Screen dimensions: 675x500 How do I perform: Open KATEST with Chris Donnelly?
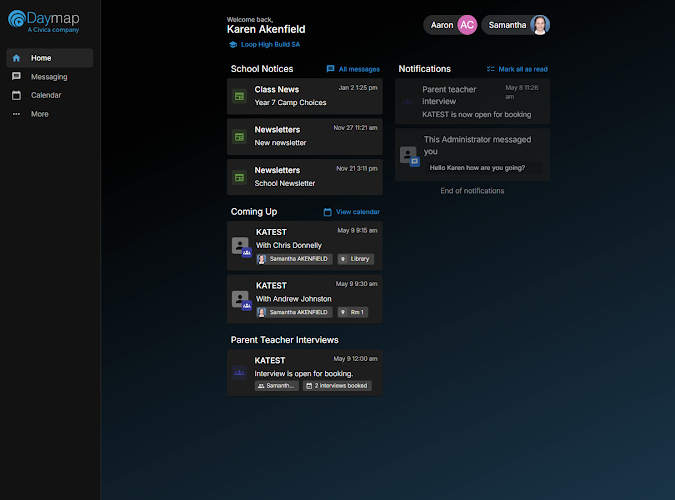305,246
